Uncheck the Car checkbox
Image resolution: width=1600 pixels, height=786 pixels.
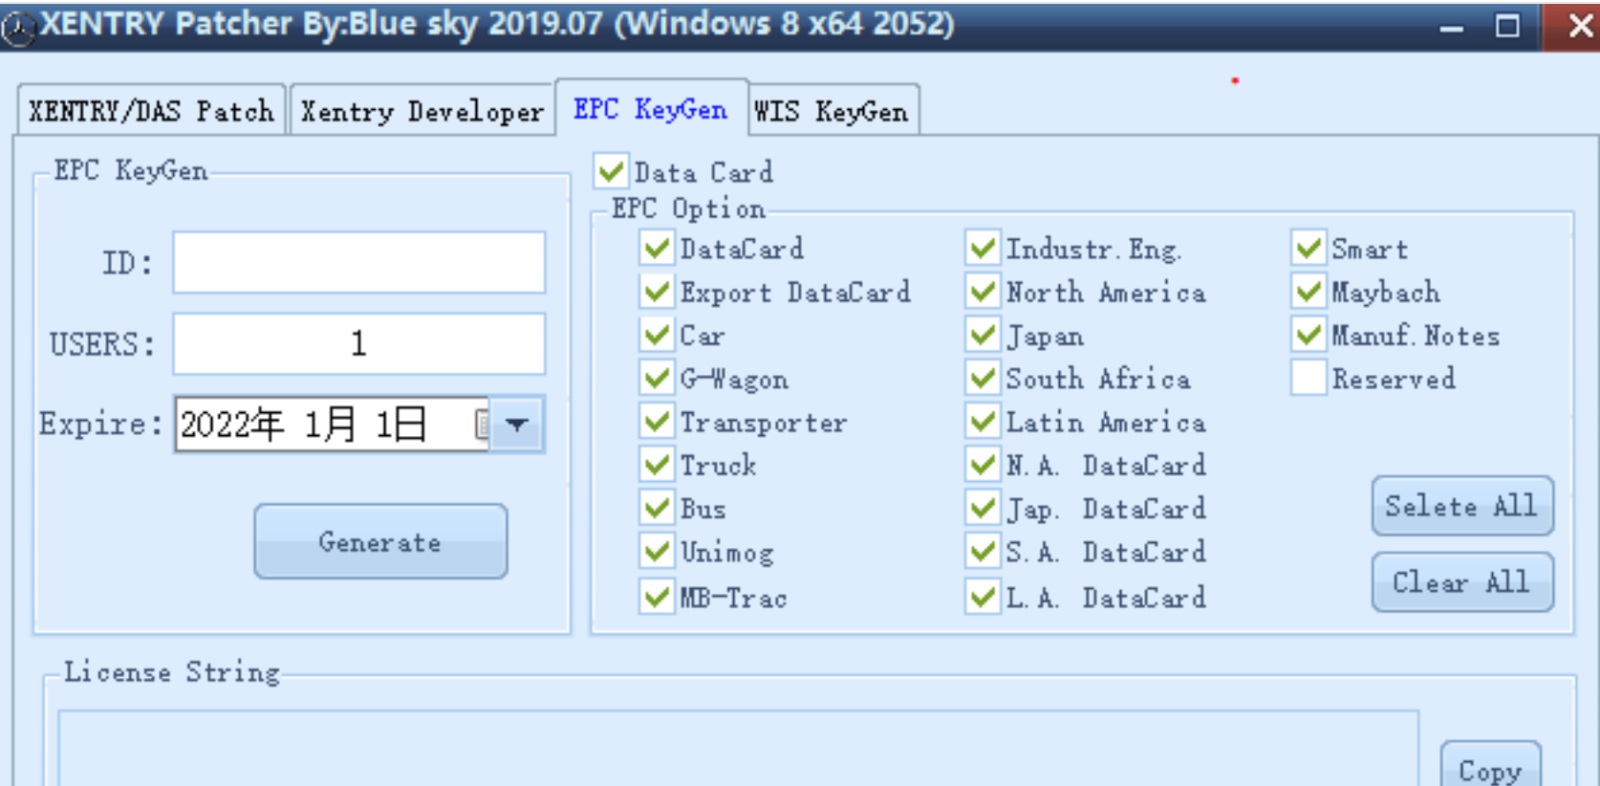coord(656,335)
